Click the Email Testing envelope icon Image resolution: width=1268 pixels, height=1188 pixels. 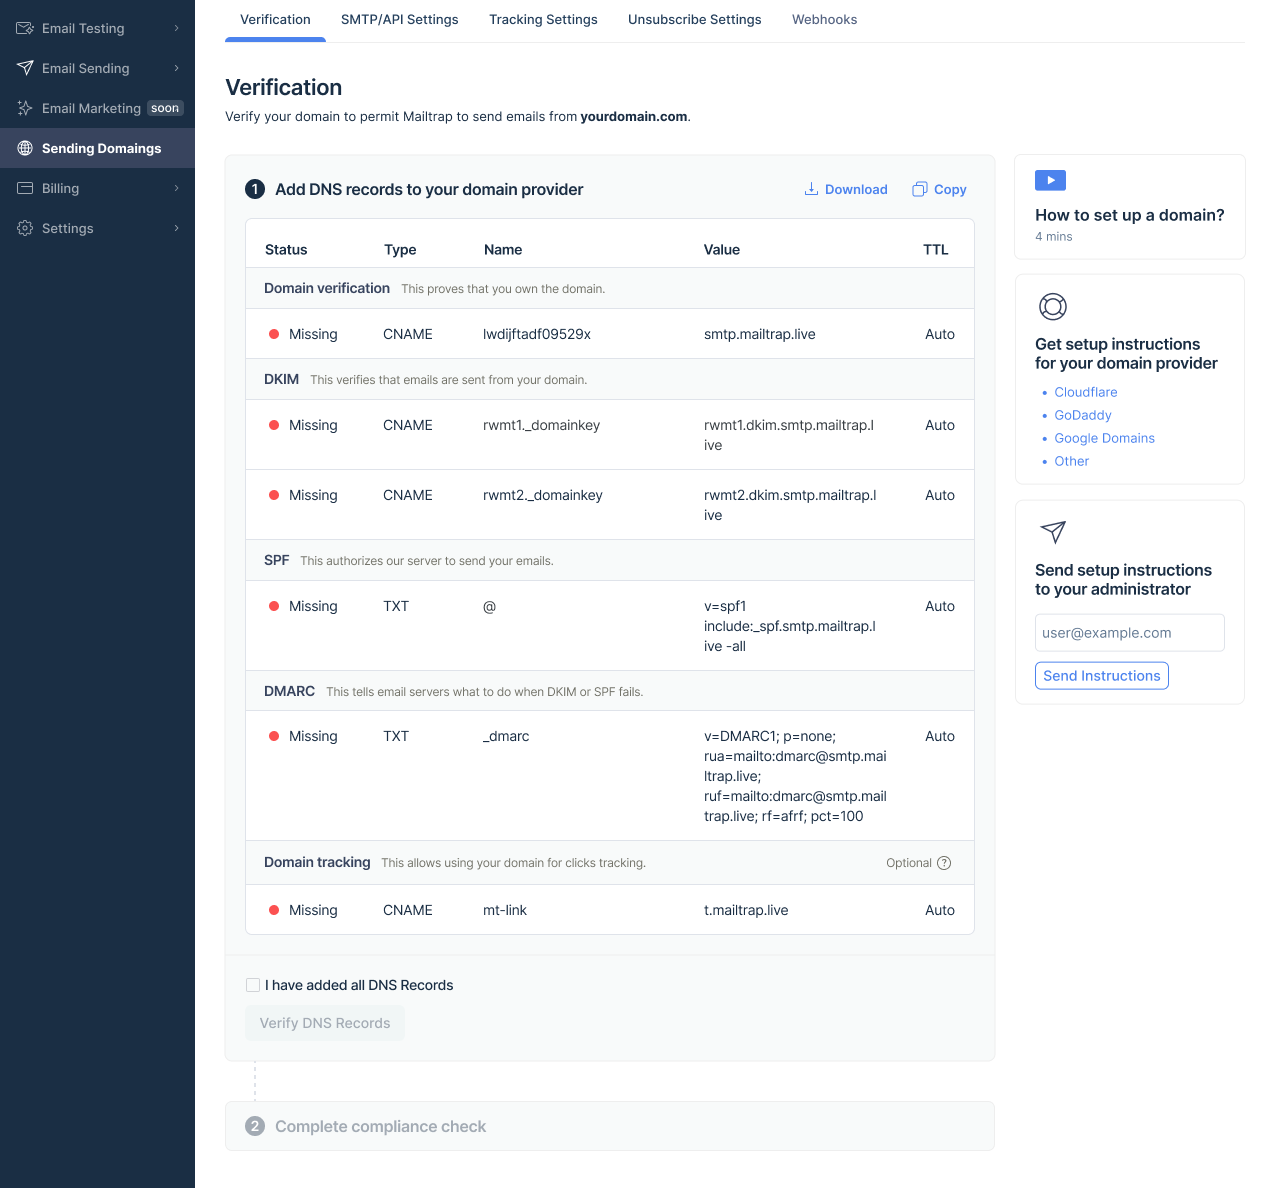25,28
